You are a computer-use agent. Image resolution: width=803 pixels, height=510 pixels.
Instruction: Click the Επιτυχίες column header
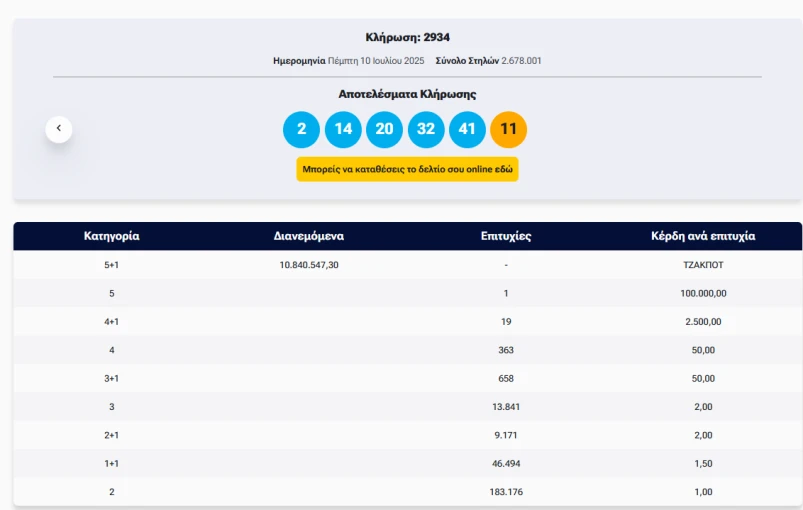(506, 236)
